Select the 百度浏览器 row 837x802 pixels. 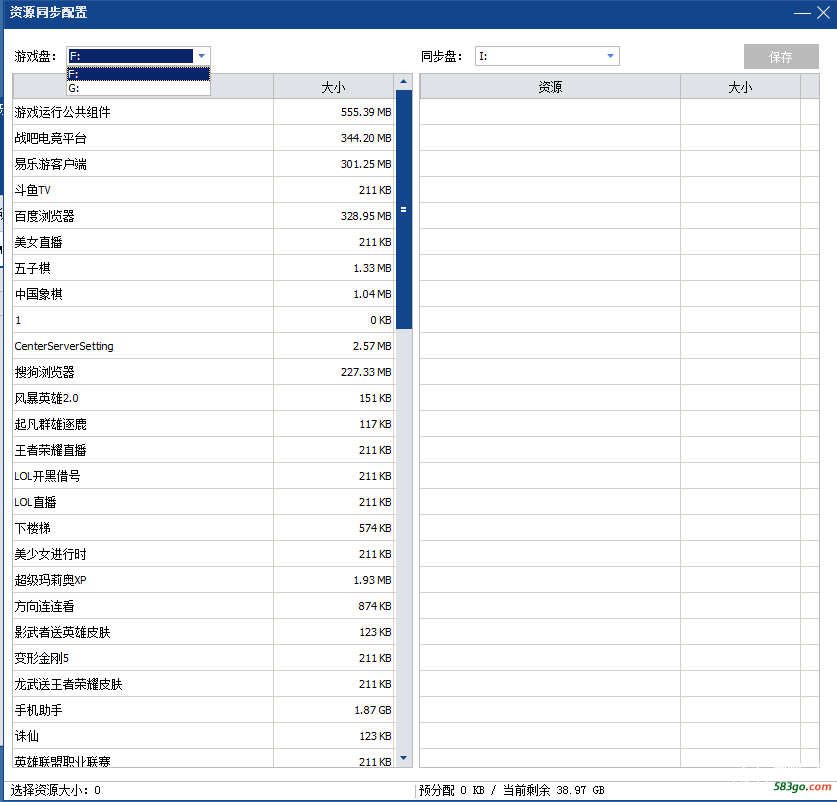[203, 216]
